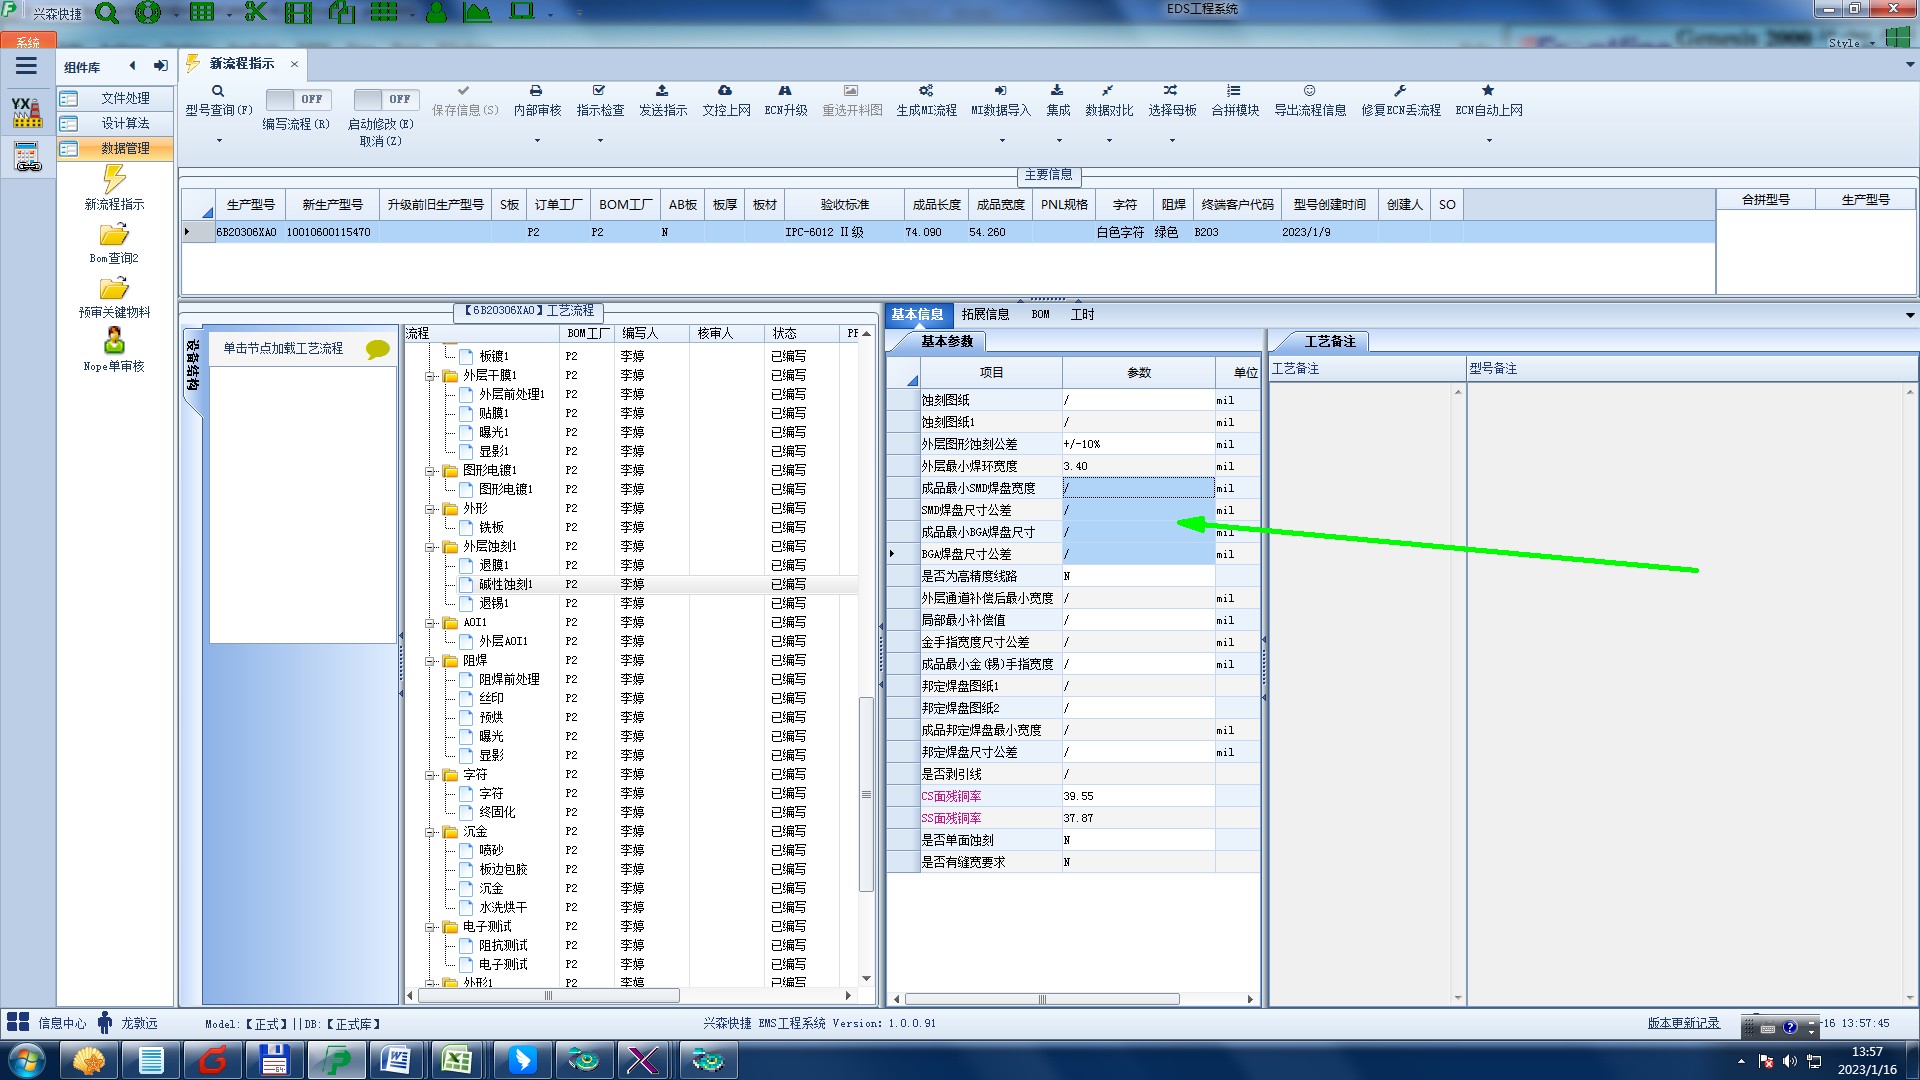Open the Bom查询2 folder icon
Screen dimensions: 1920x1080
click(114, 235)
